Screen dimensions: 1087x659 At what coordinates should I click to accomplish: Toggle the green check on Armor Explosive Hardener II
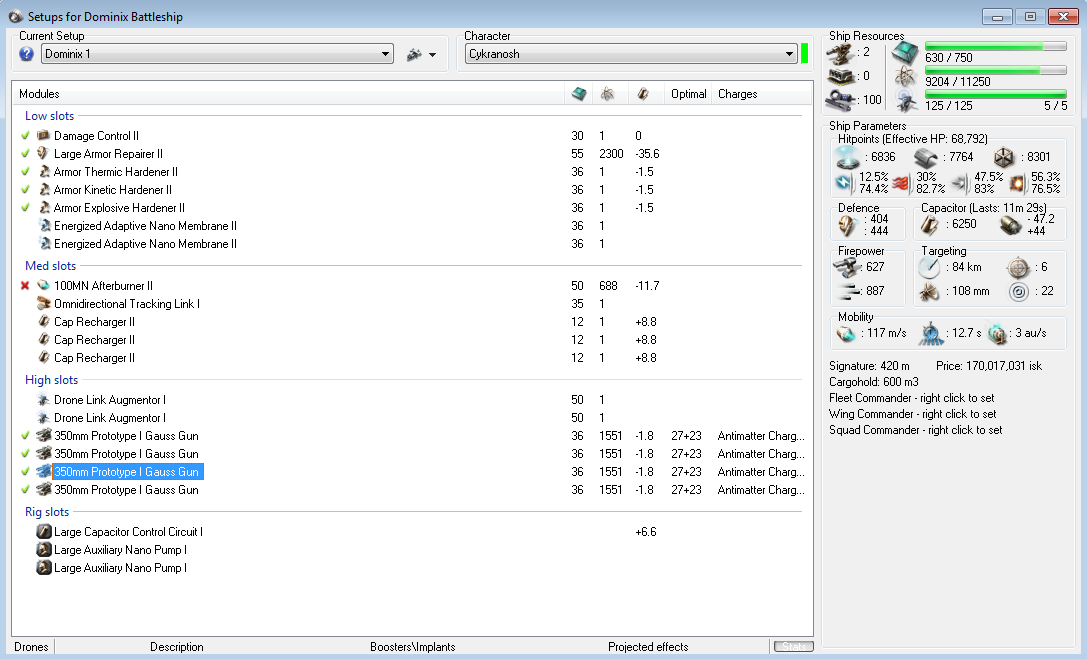click(x=26, y=208)
